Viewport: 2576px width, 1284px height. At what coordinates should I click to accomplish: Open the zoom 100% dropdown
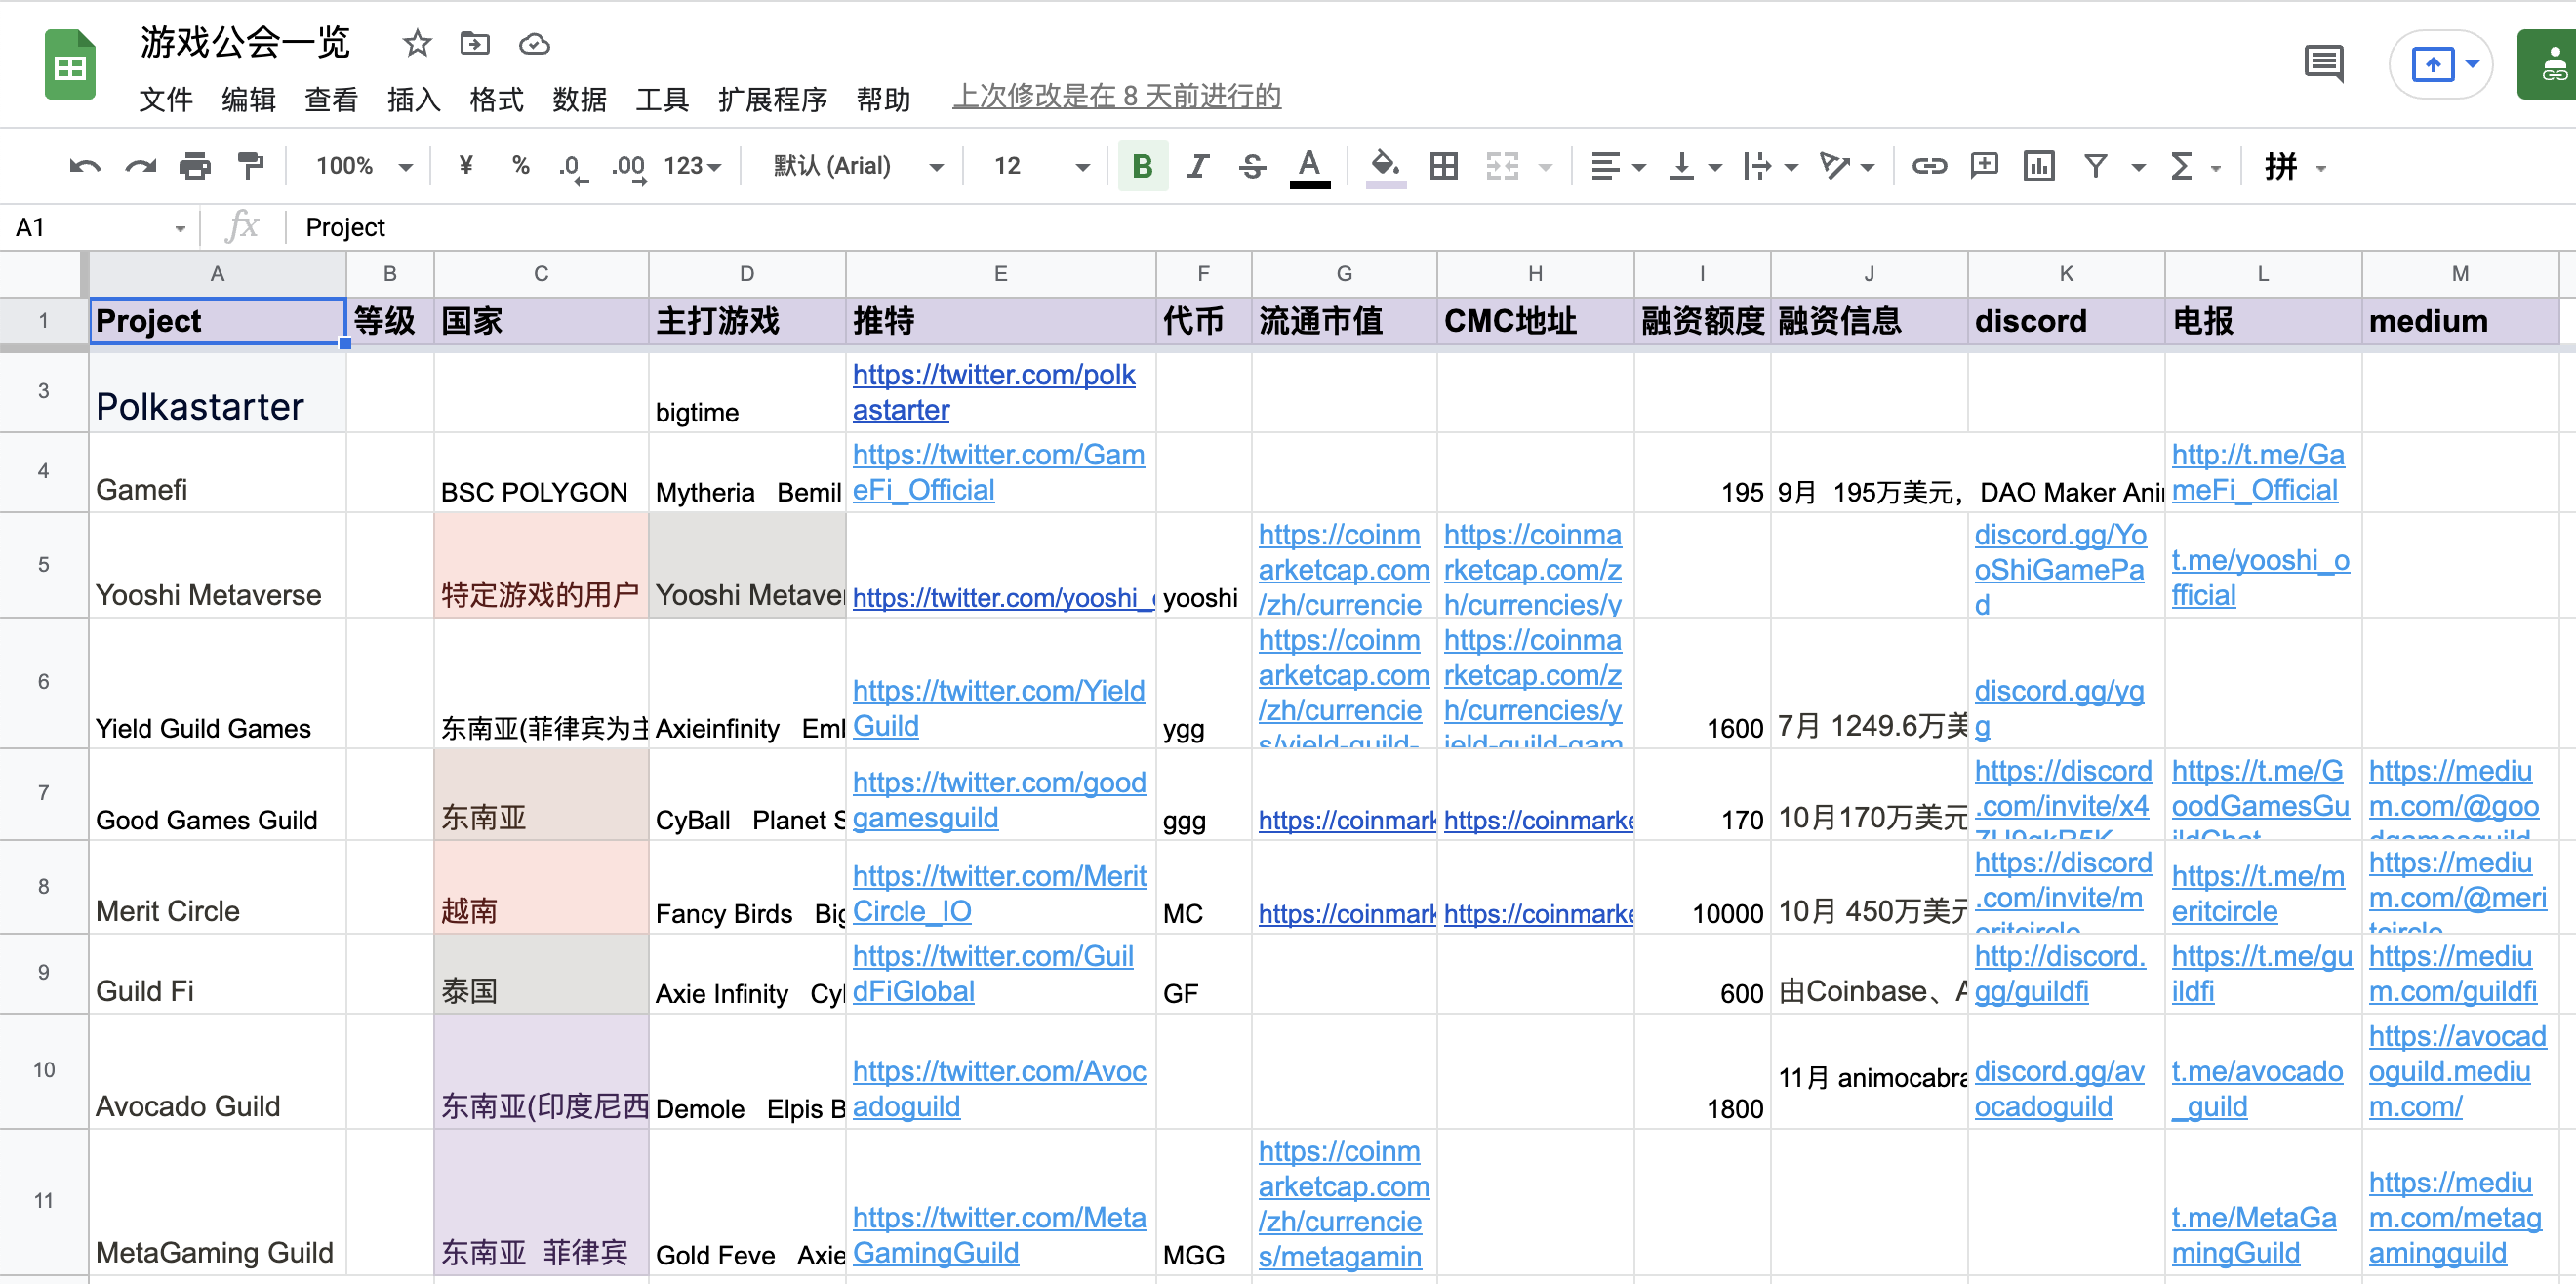(x=364, y=166)
